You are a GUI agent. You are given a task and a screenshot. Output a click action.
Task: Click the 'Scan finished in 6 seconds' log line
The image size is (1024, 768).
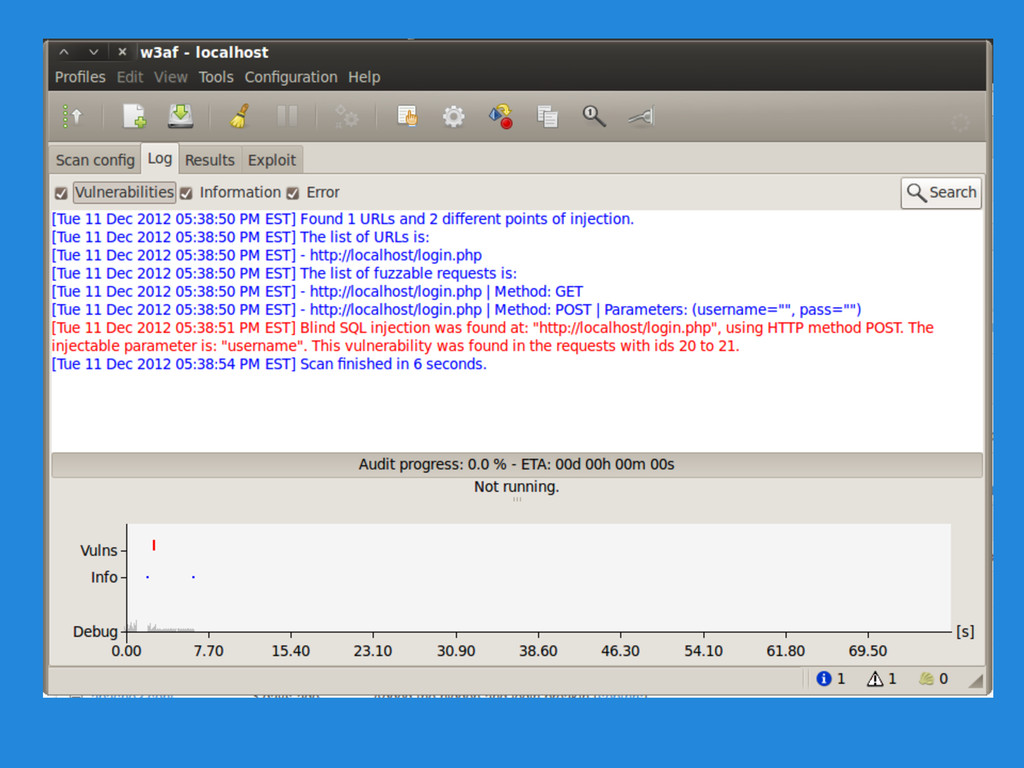point(269,364)
